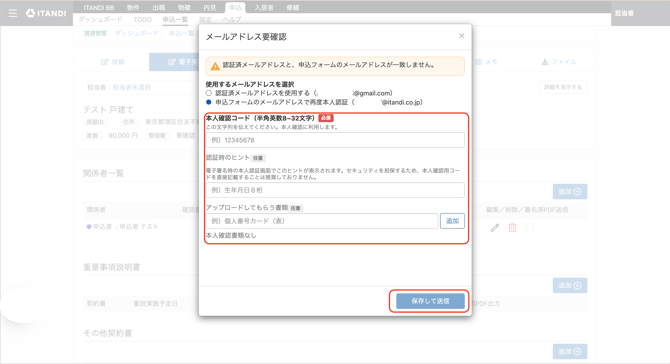This screenshot has width=670, height=364.
Task: Open the 申込 tab in top navigation
Action: click(x=235, y=8)
